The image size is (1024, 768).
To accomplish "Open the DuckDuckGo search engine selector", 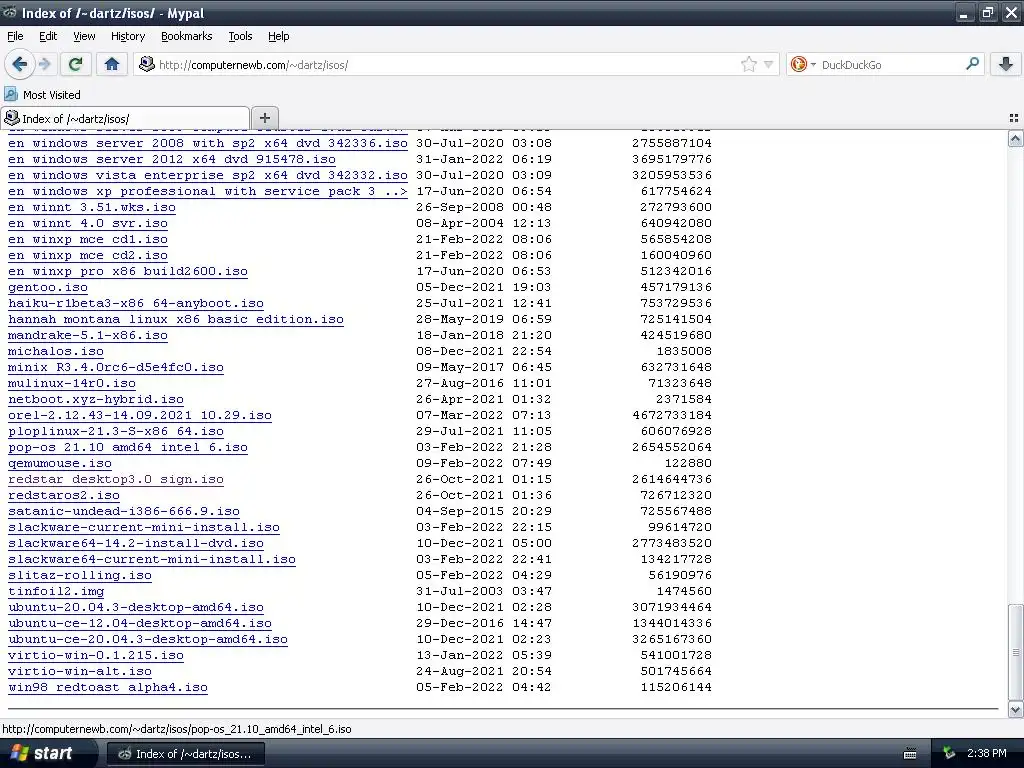I will coord(803,64).
